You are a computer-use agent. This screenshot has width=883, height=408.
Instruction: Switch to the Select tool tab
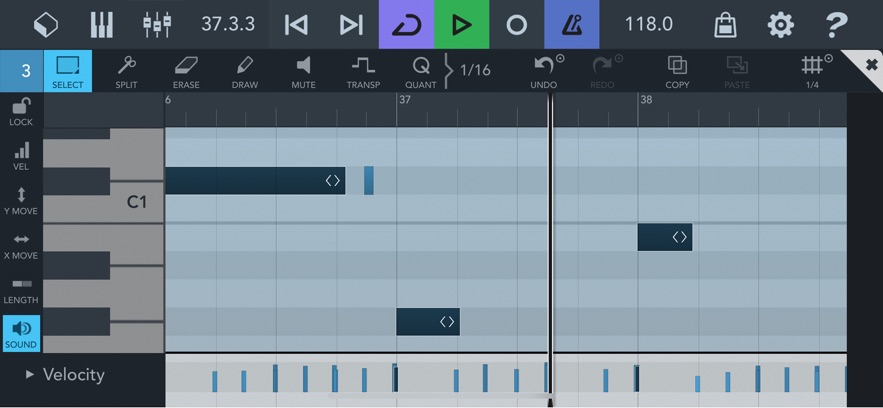pyautogui.click(x=68, y=71)
